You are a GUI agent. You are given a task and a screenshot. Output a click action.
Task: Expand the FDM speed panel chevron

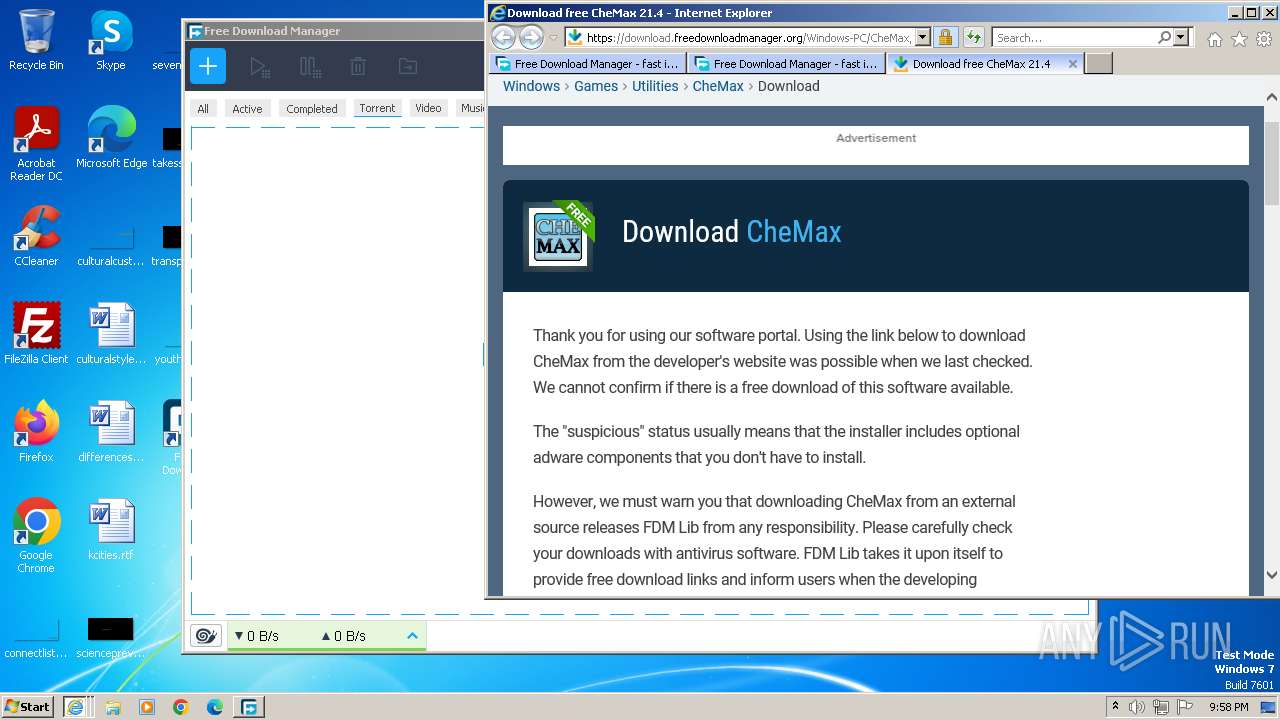click(412, 636)
